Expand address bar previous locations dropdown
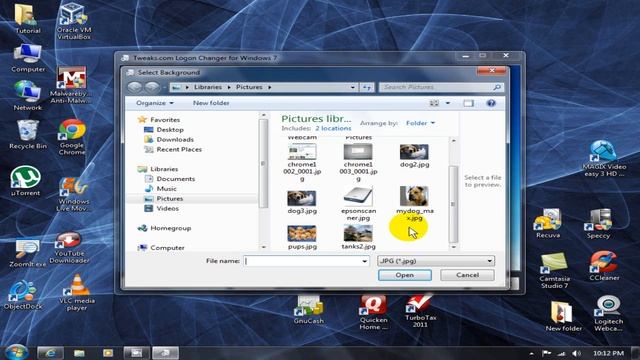This screenshot has height=360, width=640. (x=353, y=87)
